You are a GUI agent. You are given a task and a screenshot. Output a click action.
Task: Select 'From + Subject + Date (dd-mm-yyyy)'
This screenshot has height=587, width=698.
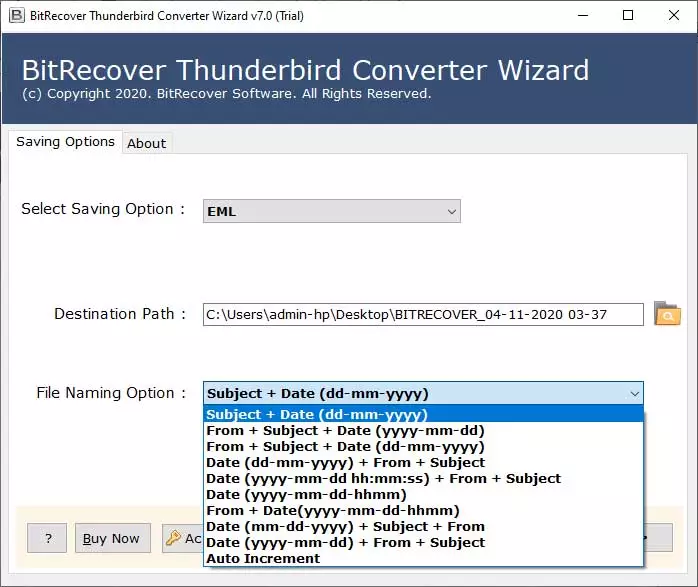[x=345, y=447]
